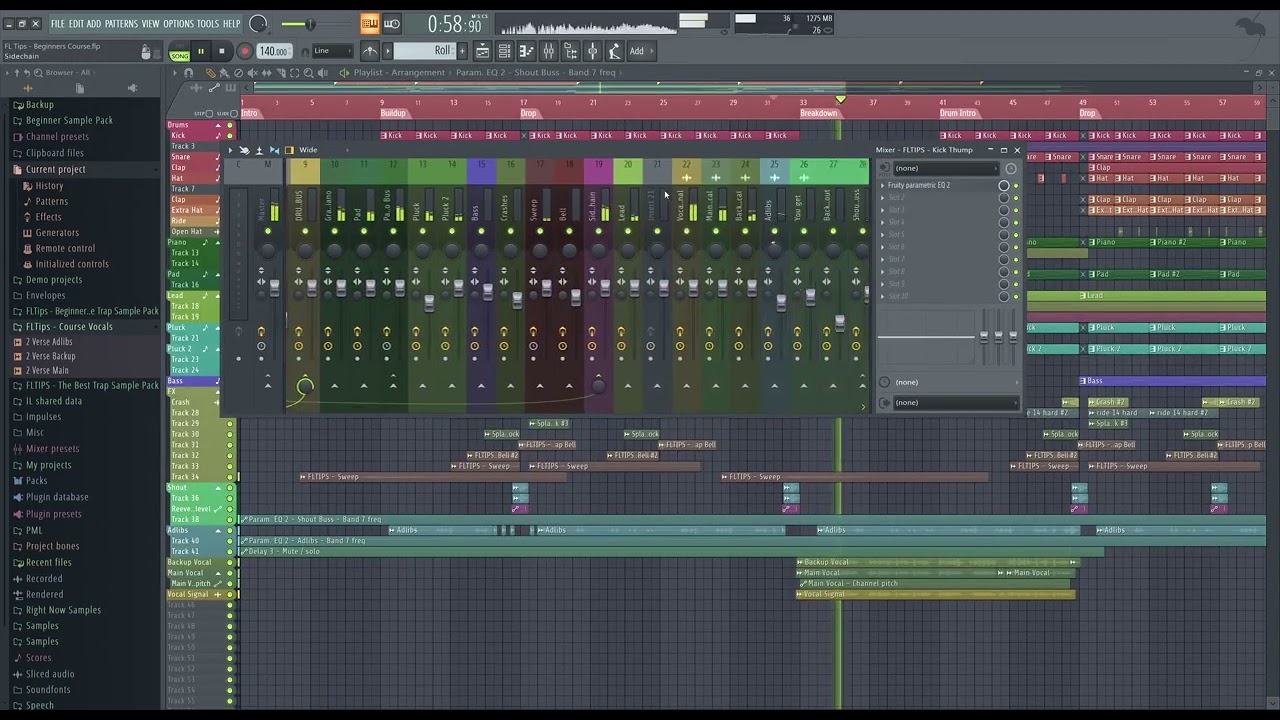
Task: Open Fruity parametric EQ 2 slot arrow menu
Action: (882, 186)
